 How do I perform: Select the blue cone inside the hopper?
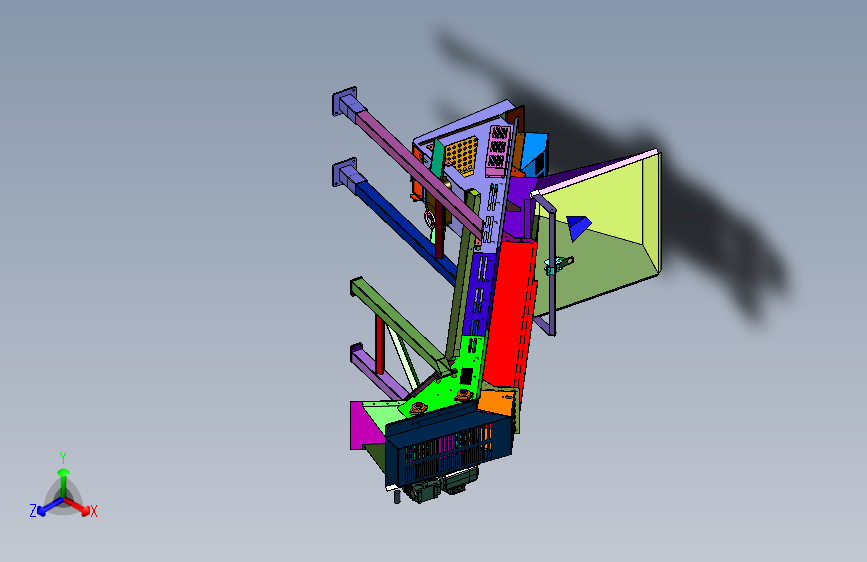click(x=578, y=227)
